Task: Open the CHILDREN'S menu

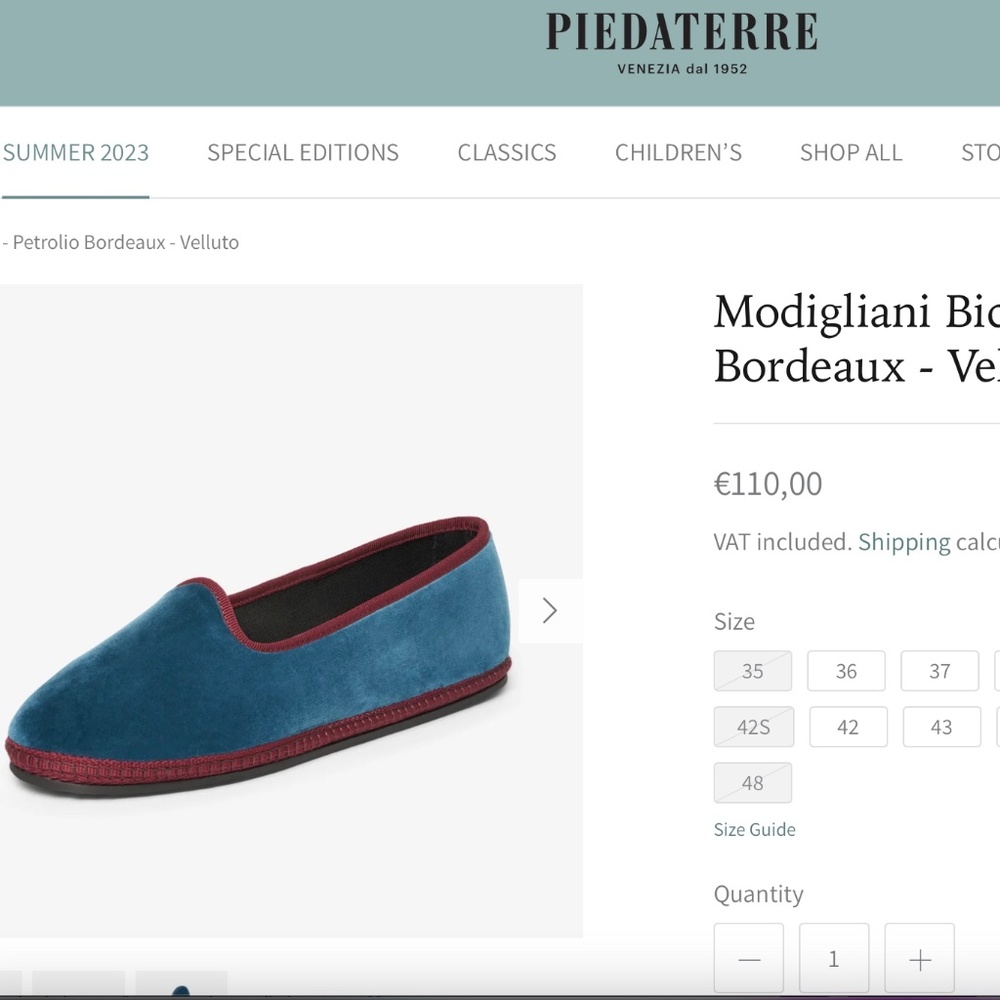Action: [678, 152]
